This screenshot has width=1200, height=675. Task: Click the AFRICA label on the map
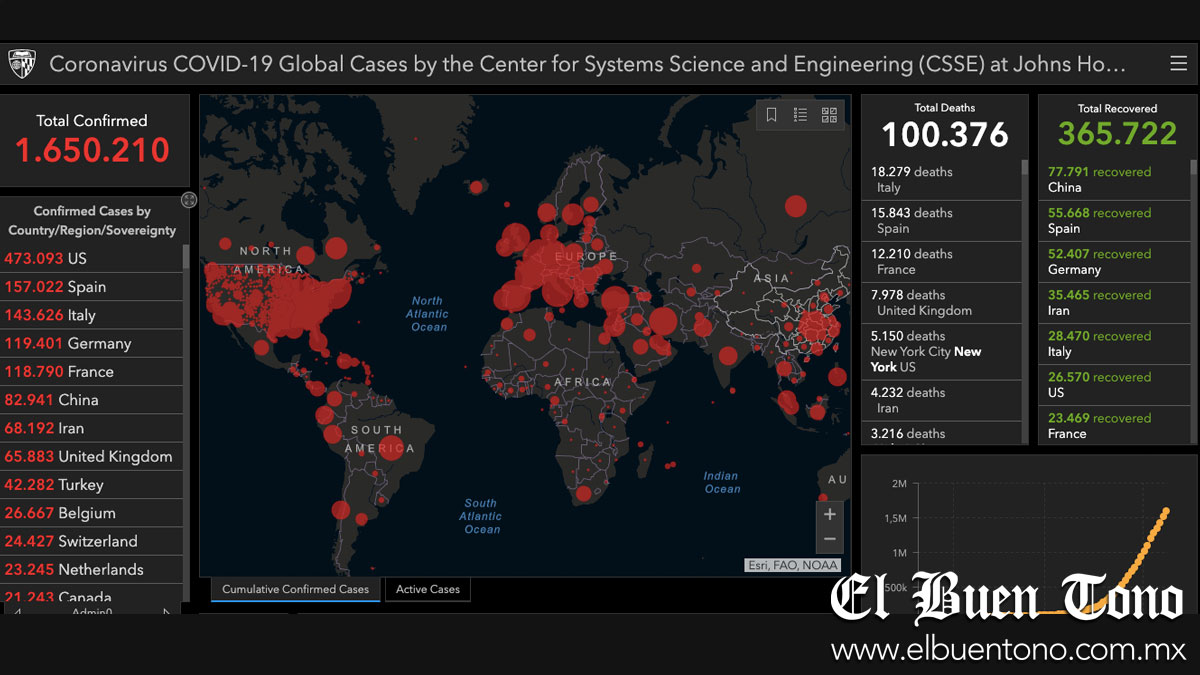583,382
